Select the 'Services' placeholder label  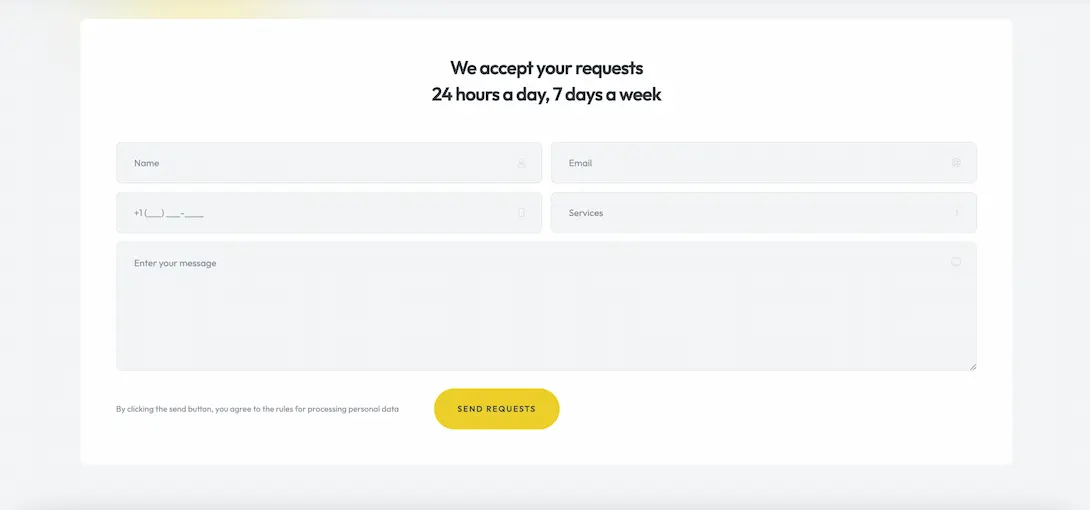tap(586, 213)
